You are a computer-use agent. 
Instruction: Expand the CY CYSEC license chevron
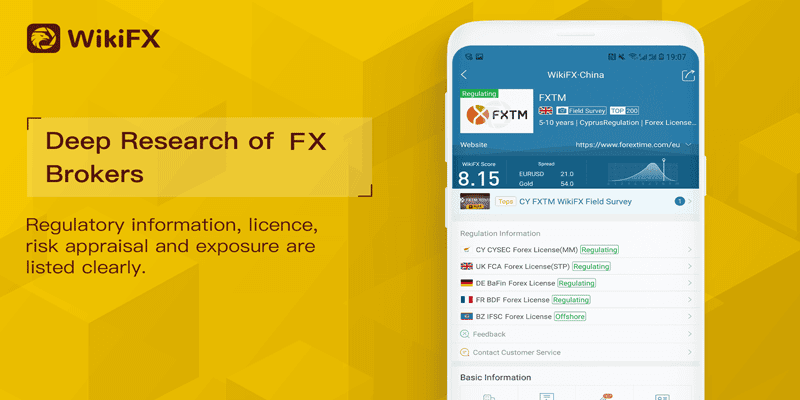coord(689,250)
